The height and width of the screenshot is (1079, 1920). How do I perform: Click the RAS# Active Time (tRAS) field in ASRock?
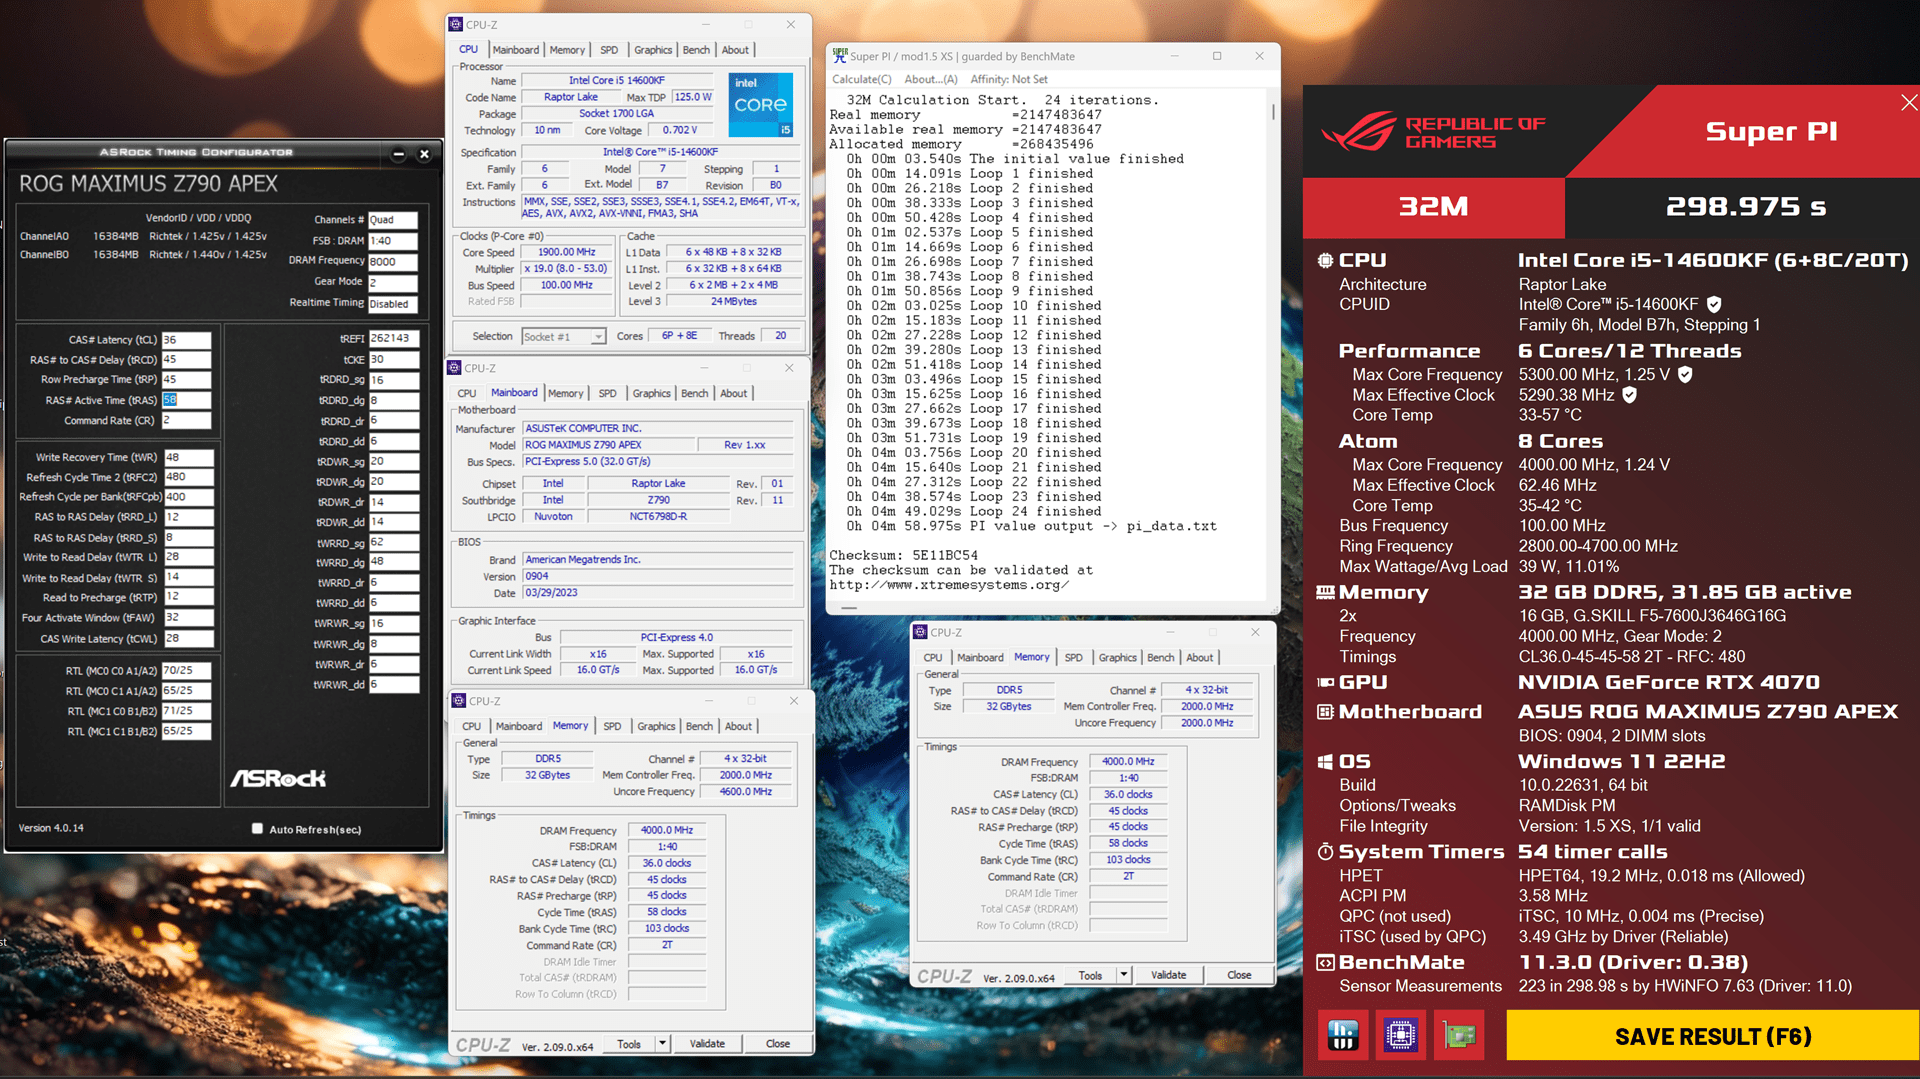pos(187,400)
